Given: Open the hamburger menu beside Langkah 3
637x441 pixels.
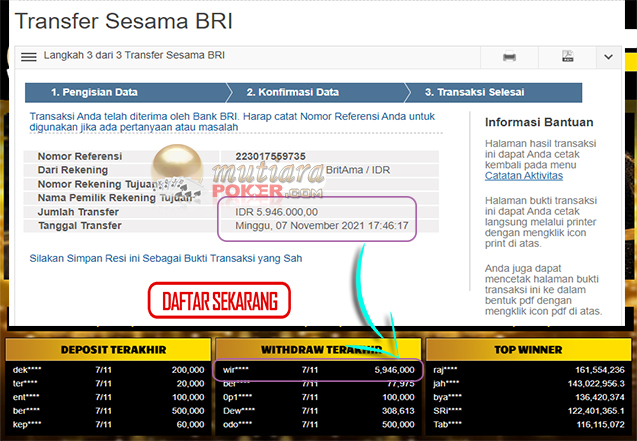Looking at the screenshot, I should pos(29,57).
